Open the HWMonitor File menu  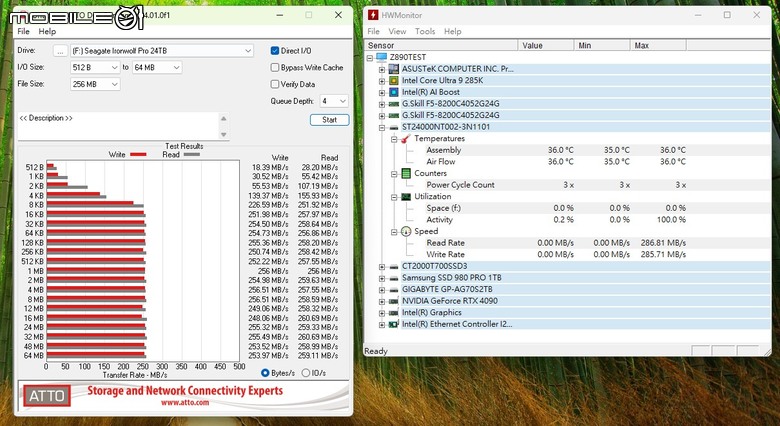[374, 31]
